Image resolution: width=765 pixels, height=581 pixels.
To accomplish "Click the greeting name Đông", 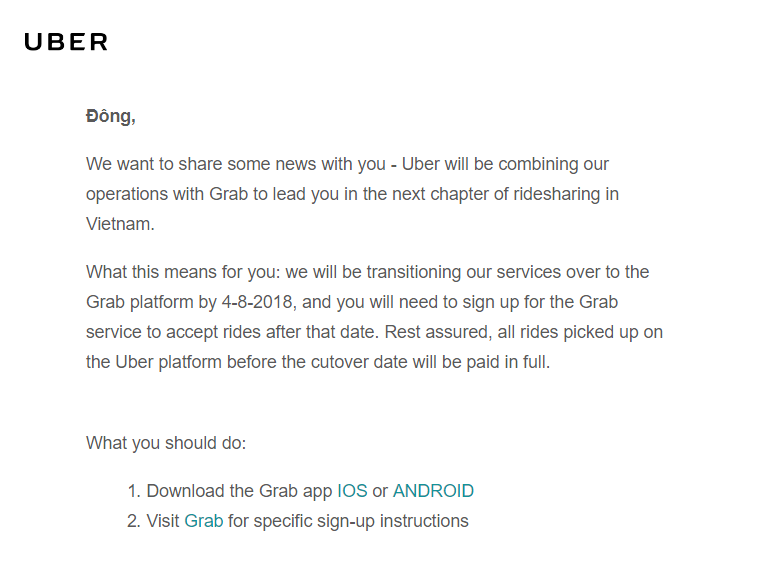I will pyautogui.click(x=110, y=116).
